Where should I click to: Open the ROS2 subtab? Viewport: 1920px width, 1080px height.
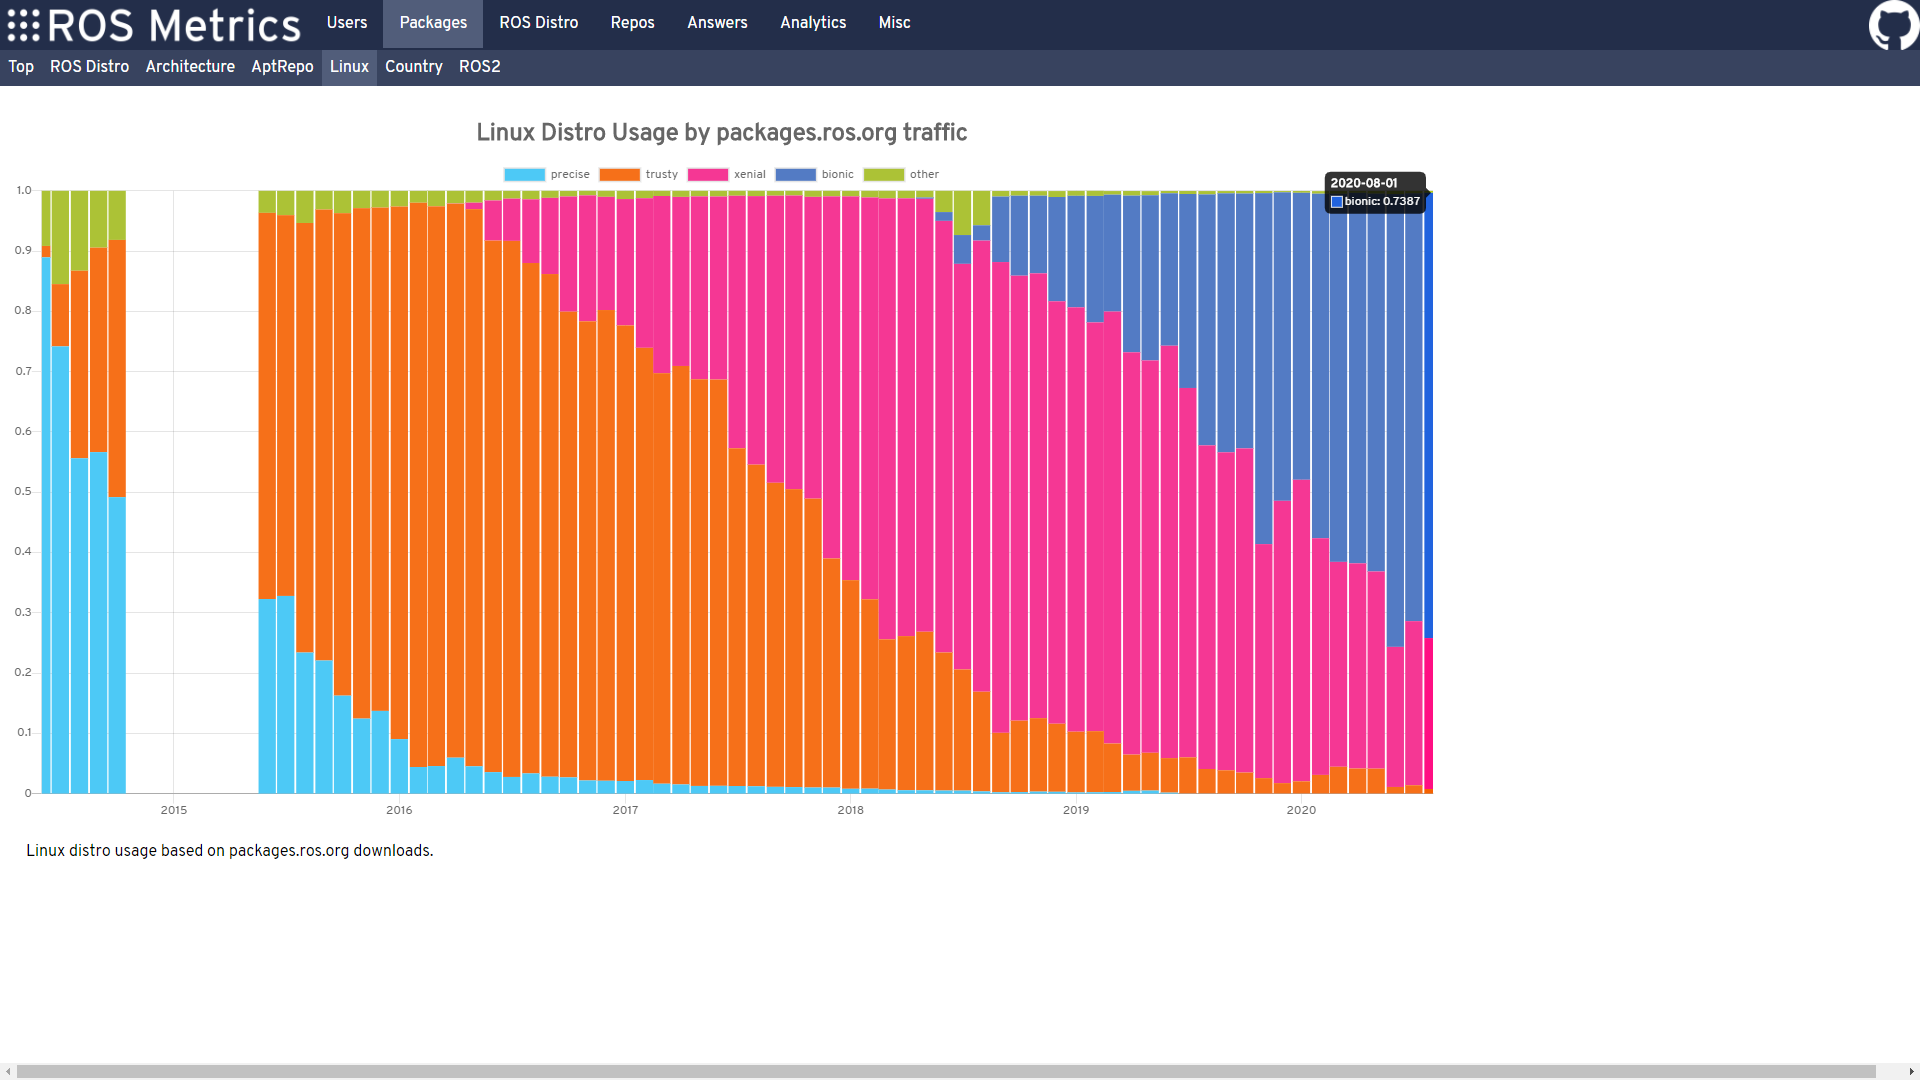point(479,67)
